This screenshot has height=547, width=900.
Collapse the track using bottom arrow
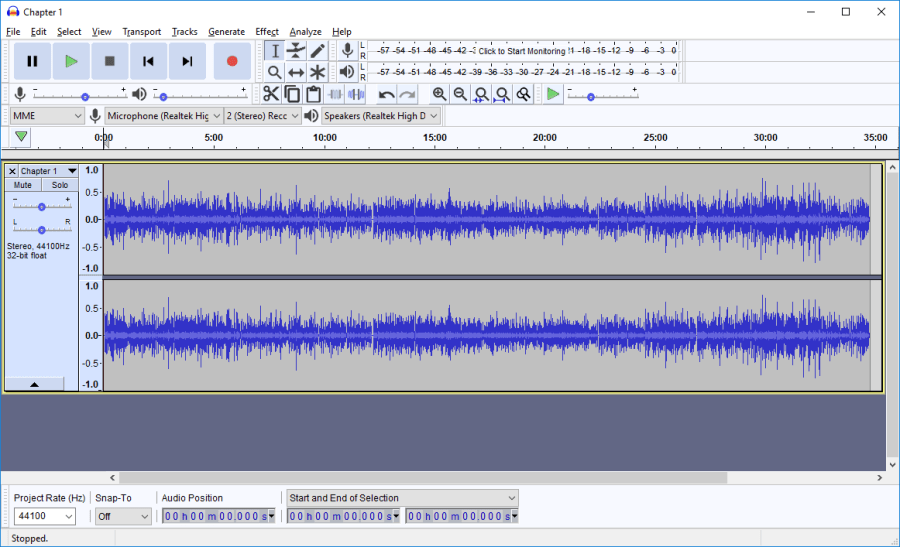pyautogui.click(x=34, y=384)
